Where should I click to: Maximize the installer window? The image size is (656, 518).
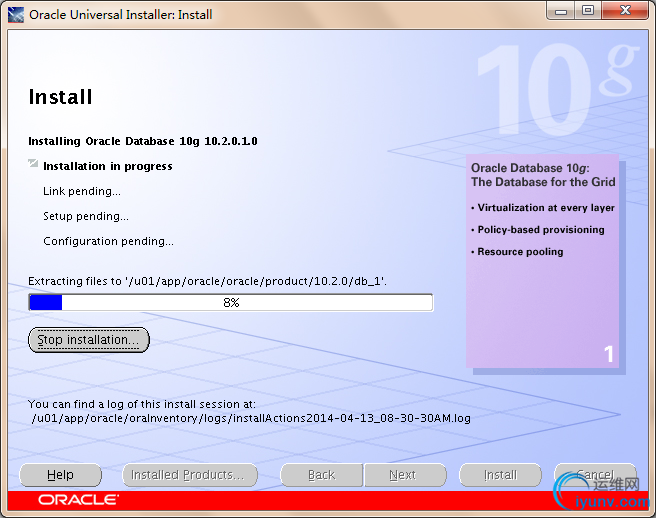click(588, 11)
